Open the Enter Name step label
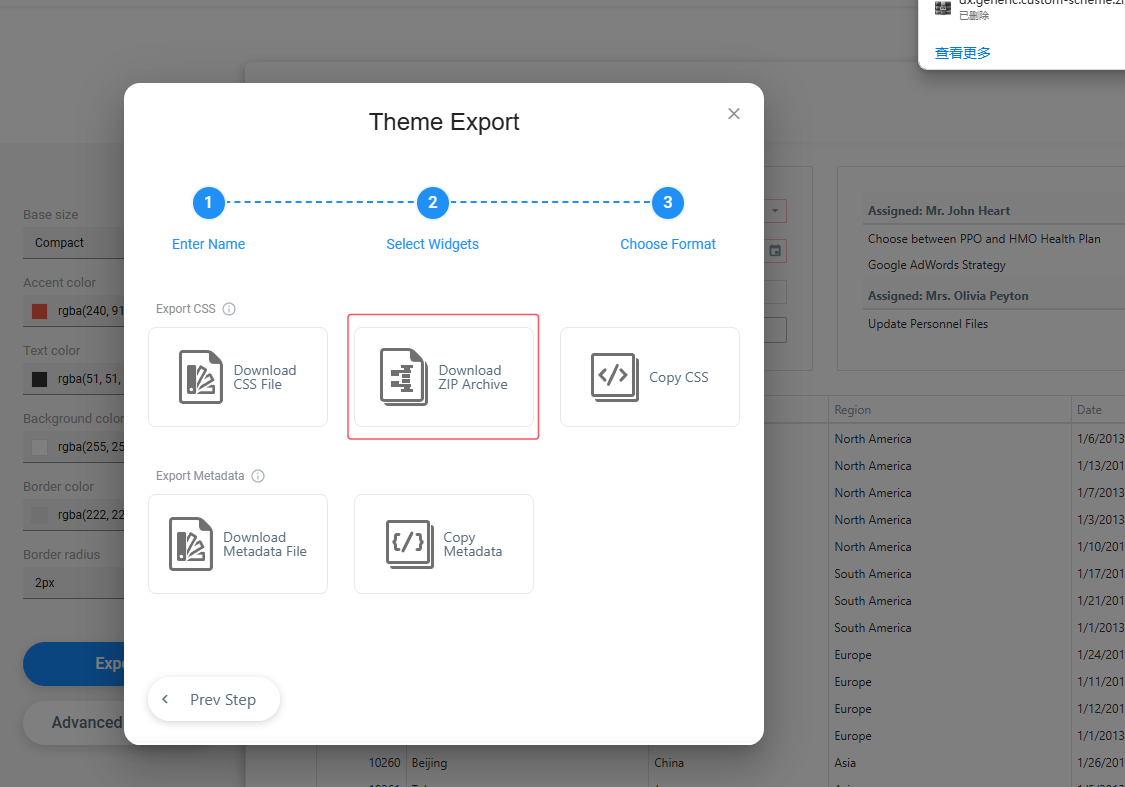 click(209, 244)
